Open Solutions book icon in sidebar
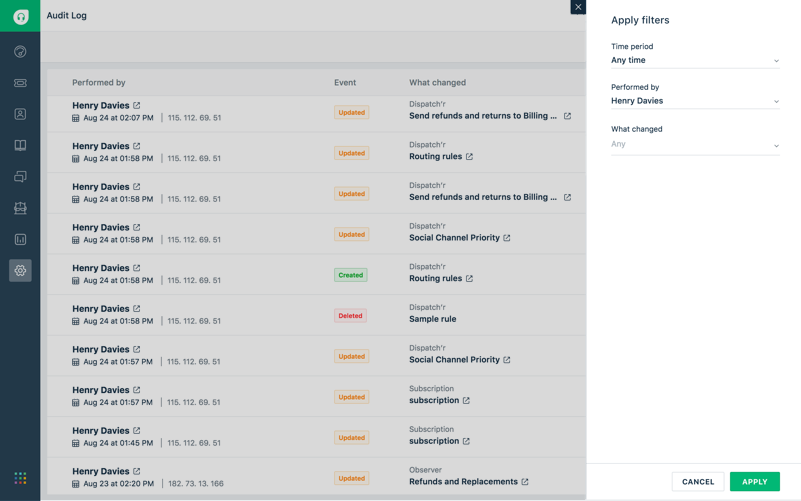This screenshot has width=801, height=501. point(20,145)
